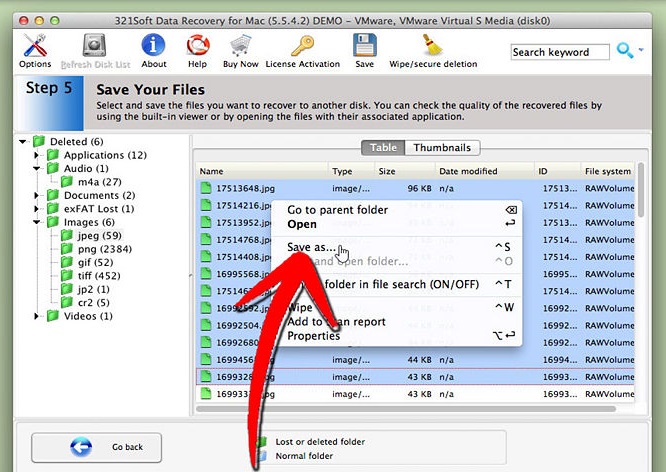Image resolution: width=666 pixels, height=472 pixels.
Task: Click the vertical scrollbar of file table
Action: coord(641,190)
